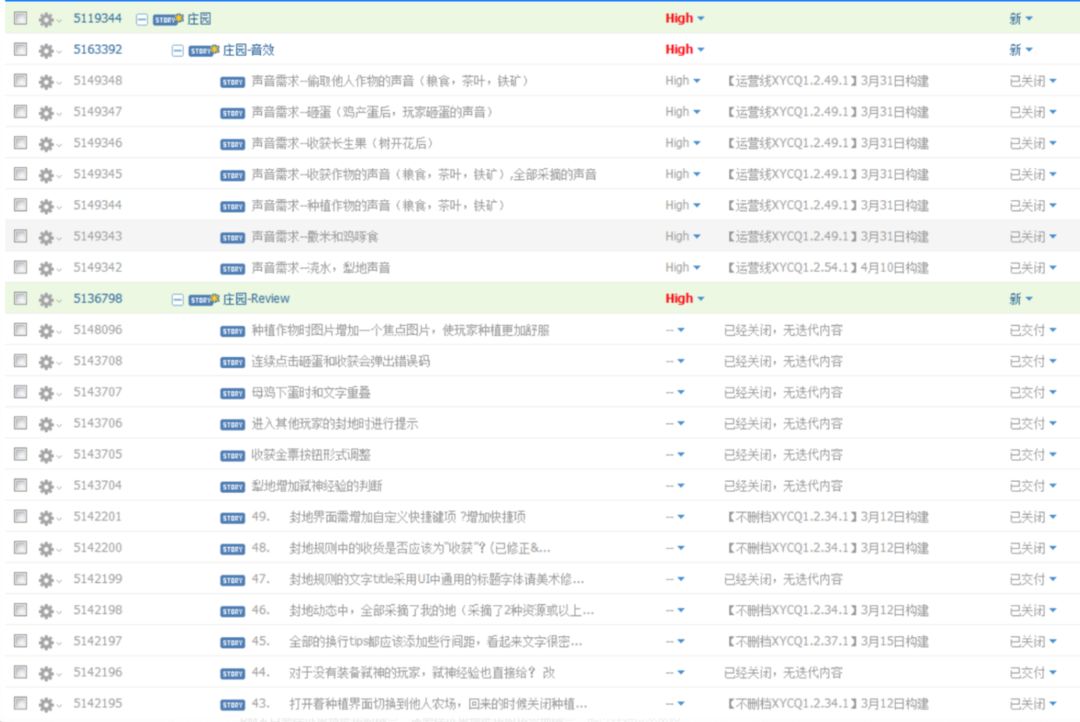
Task: Open the empty priority dropdown for 5143705
Action: 675,455
